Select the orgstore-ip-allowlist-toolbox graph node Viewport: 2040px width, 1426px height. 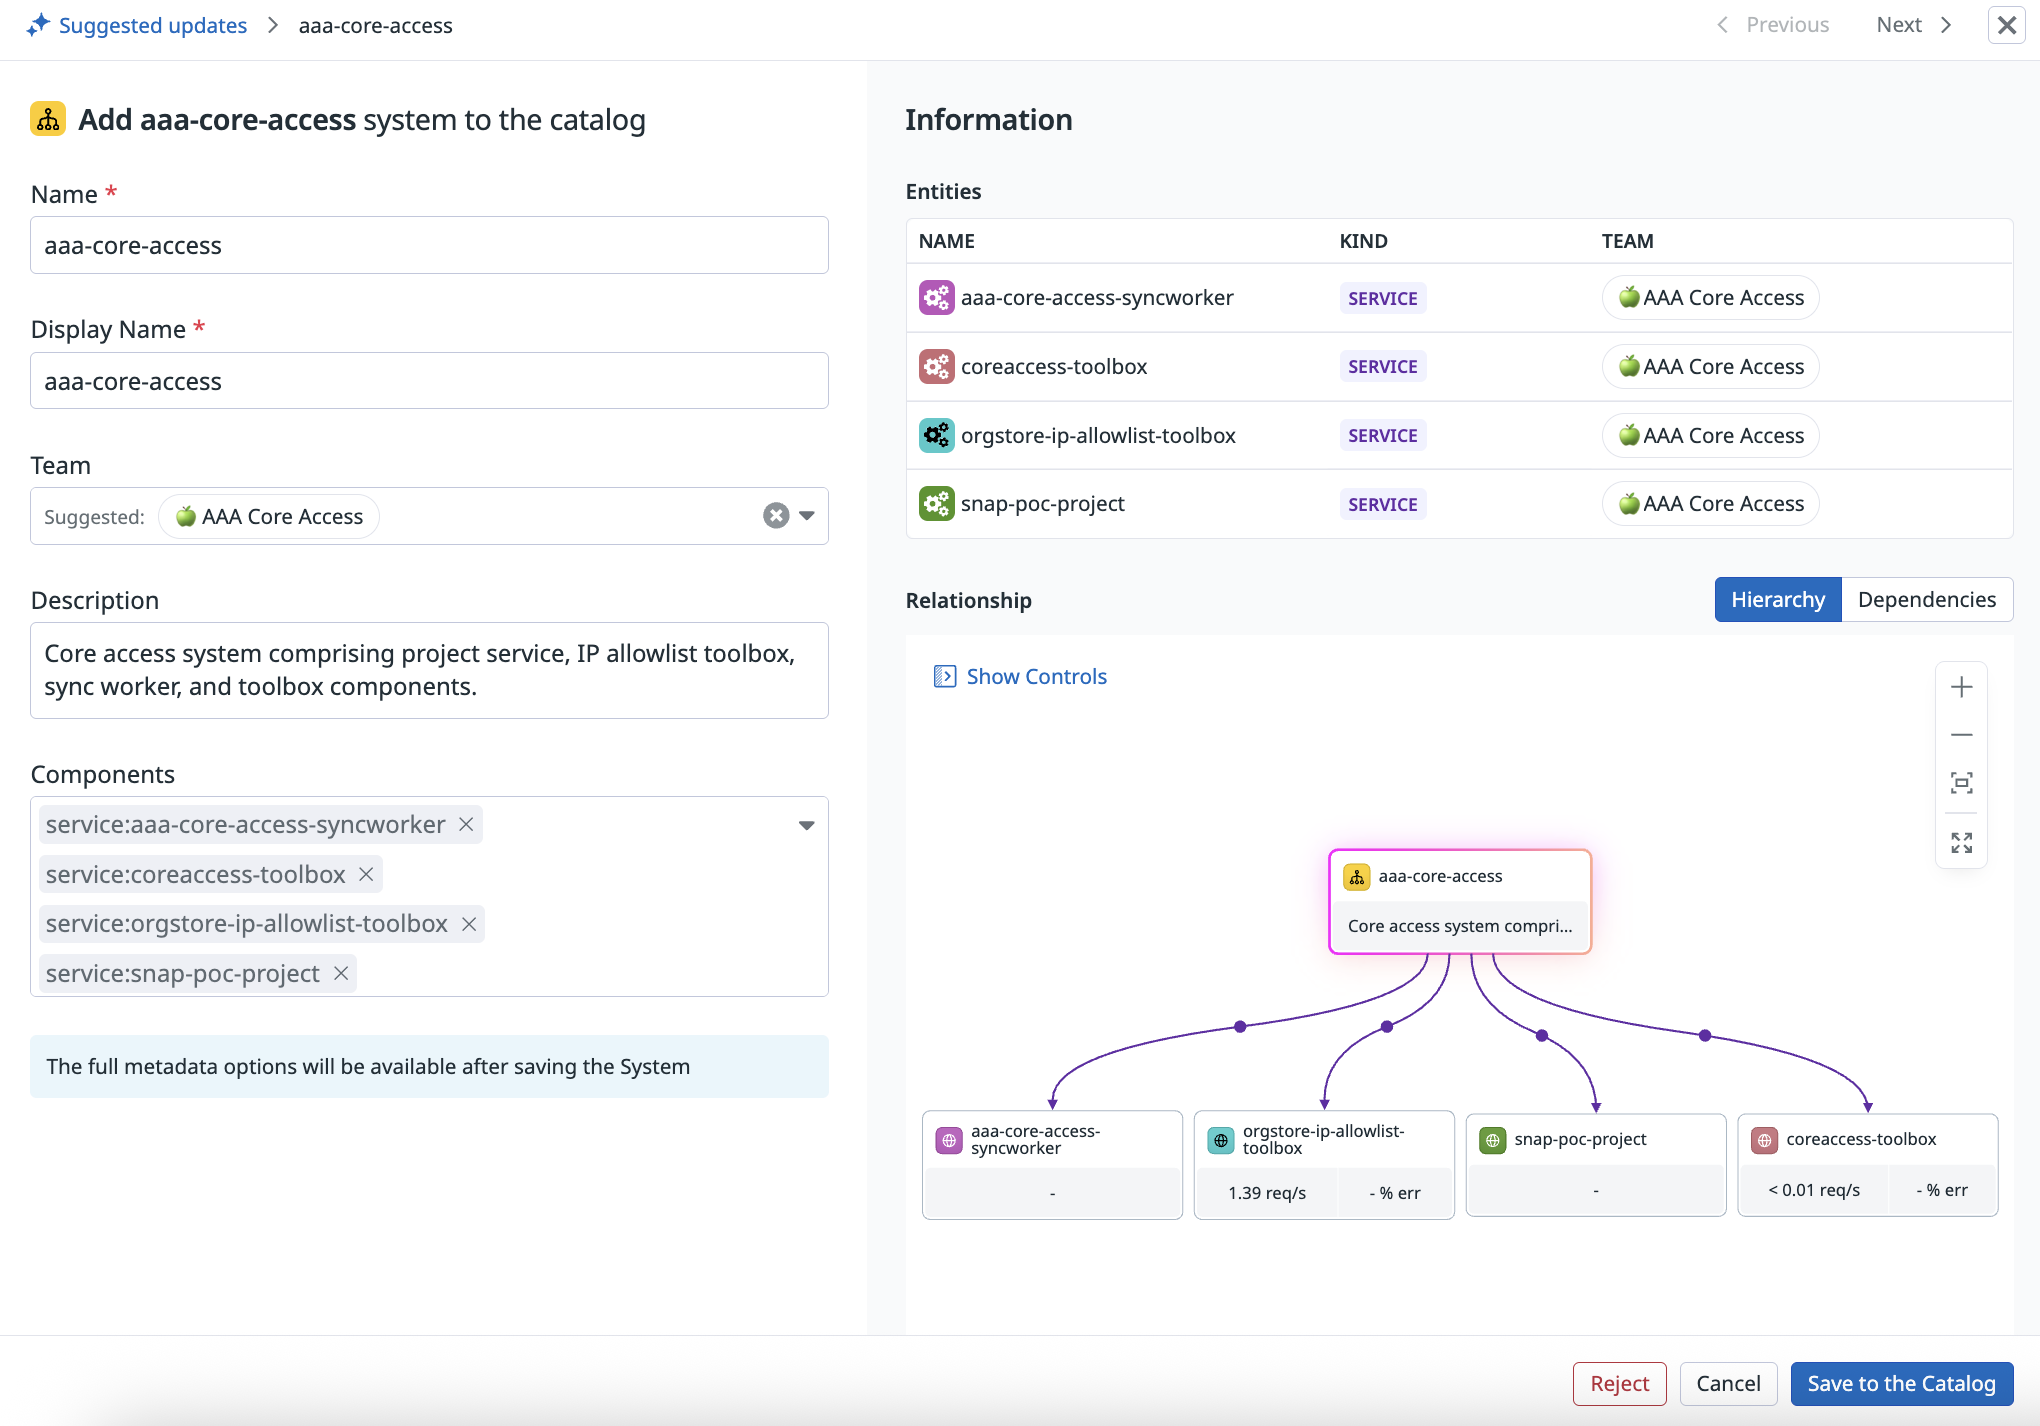pyautogui.click(x=1323, y=1140)
